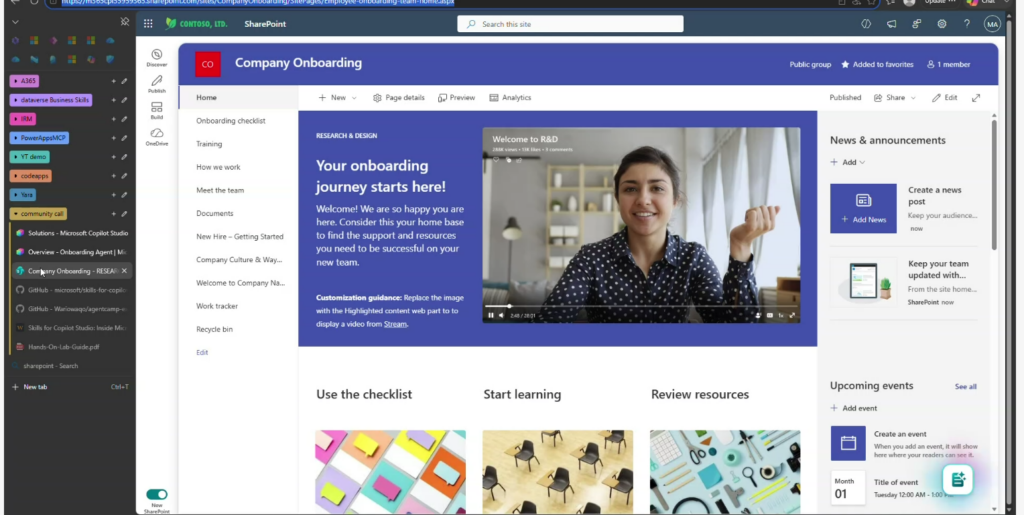Unpin the vertical tabs sidebar
The width and height of the screenshot is (1024, 515).
pos(125,22)
